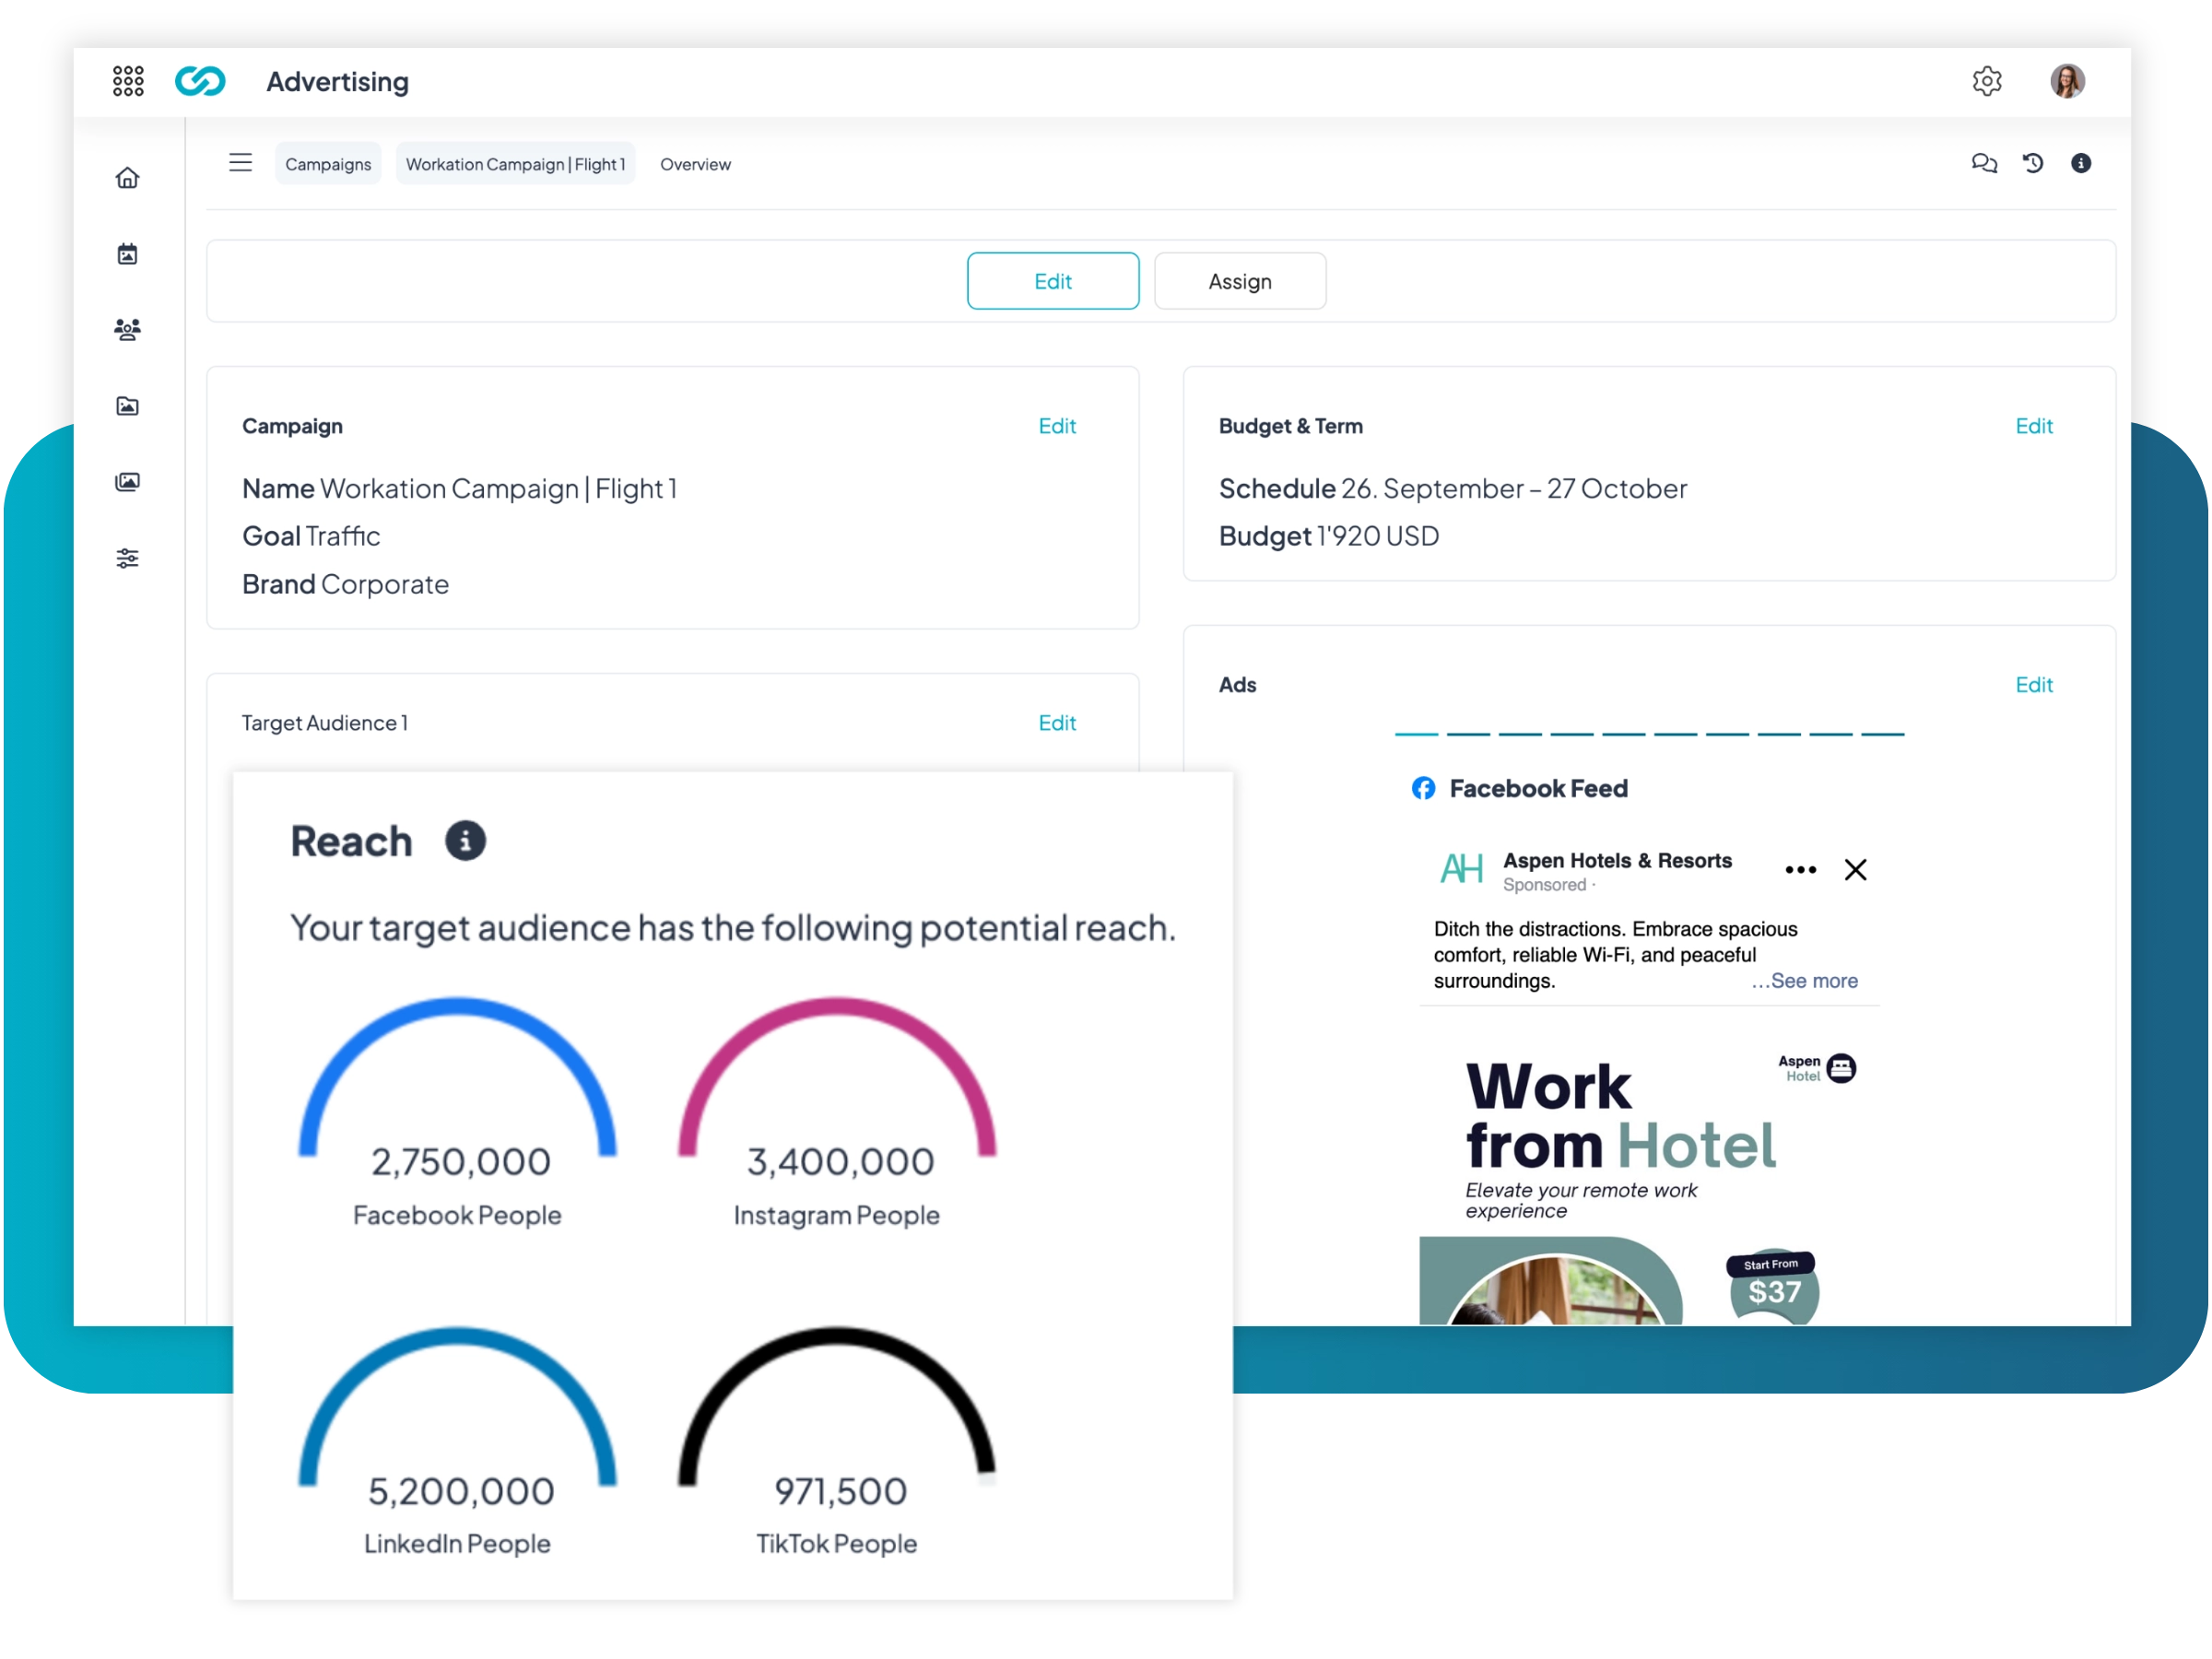
Task: Select the first ad carousel indicator dash
Action: click(1416, 734)
